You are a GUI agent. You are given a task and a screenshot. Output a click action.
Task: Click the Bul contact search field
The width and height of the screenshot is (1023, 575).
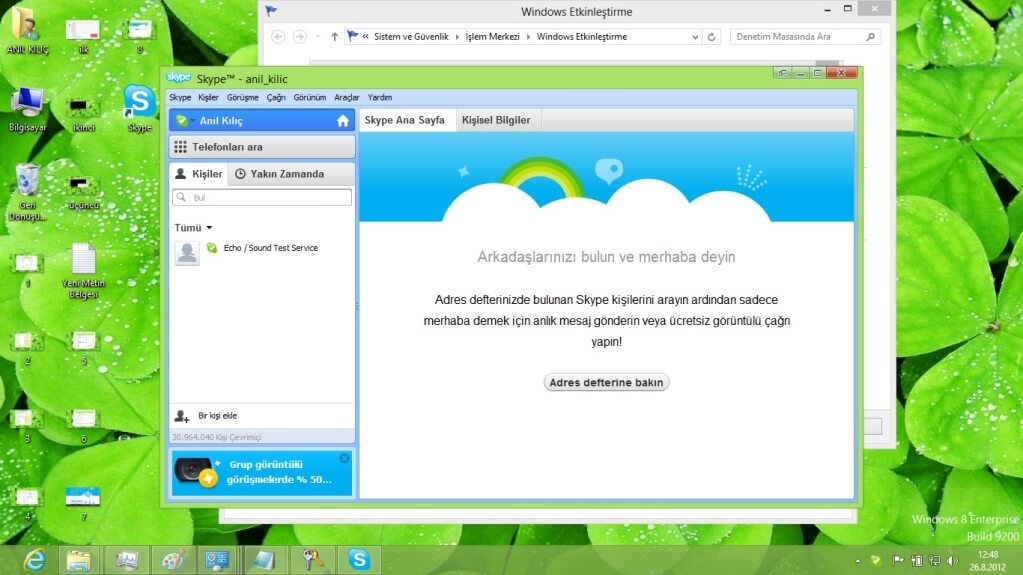pos(262,198)
